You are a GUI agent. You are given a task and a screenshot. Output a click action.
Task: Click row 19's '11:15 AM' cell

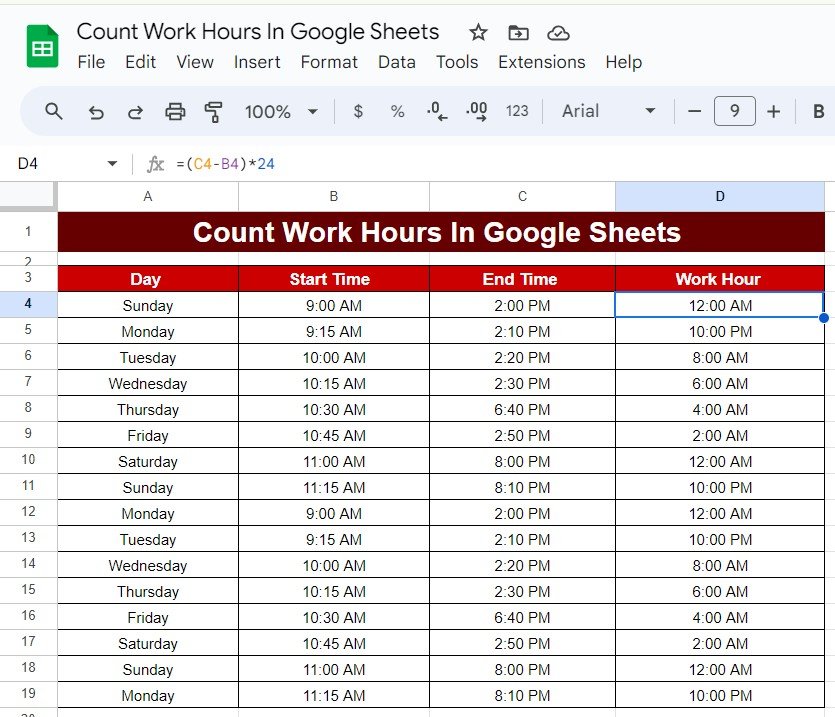tap(333, 695)
